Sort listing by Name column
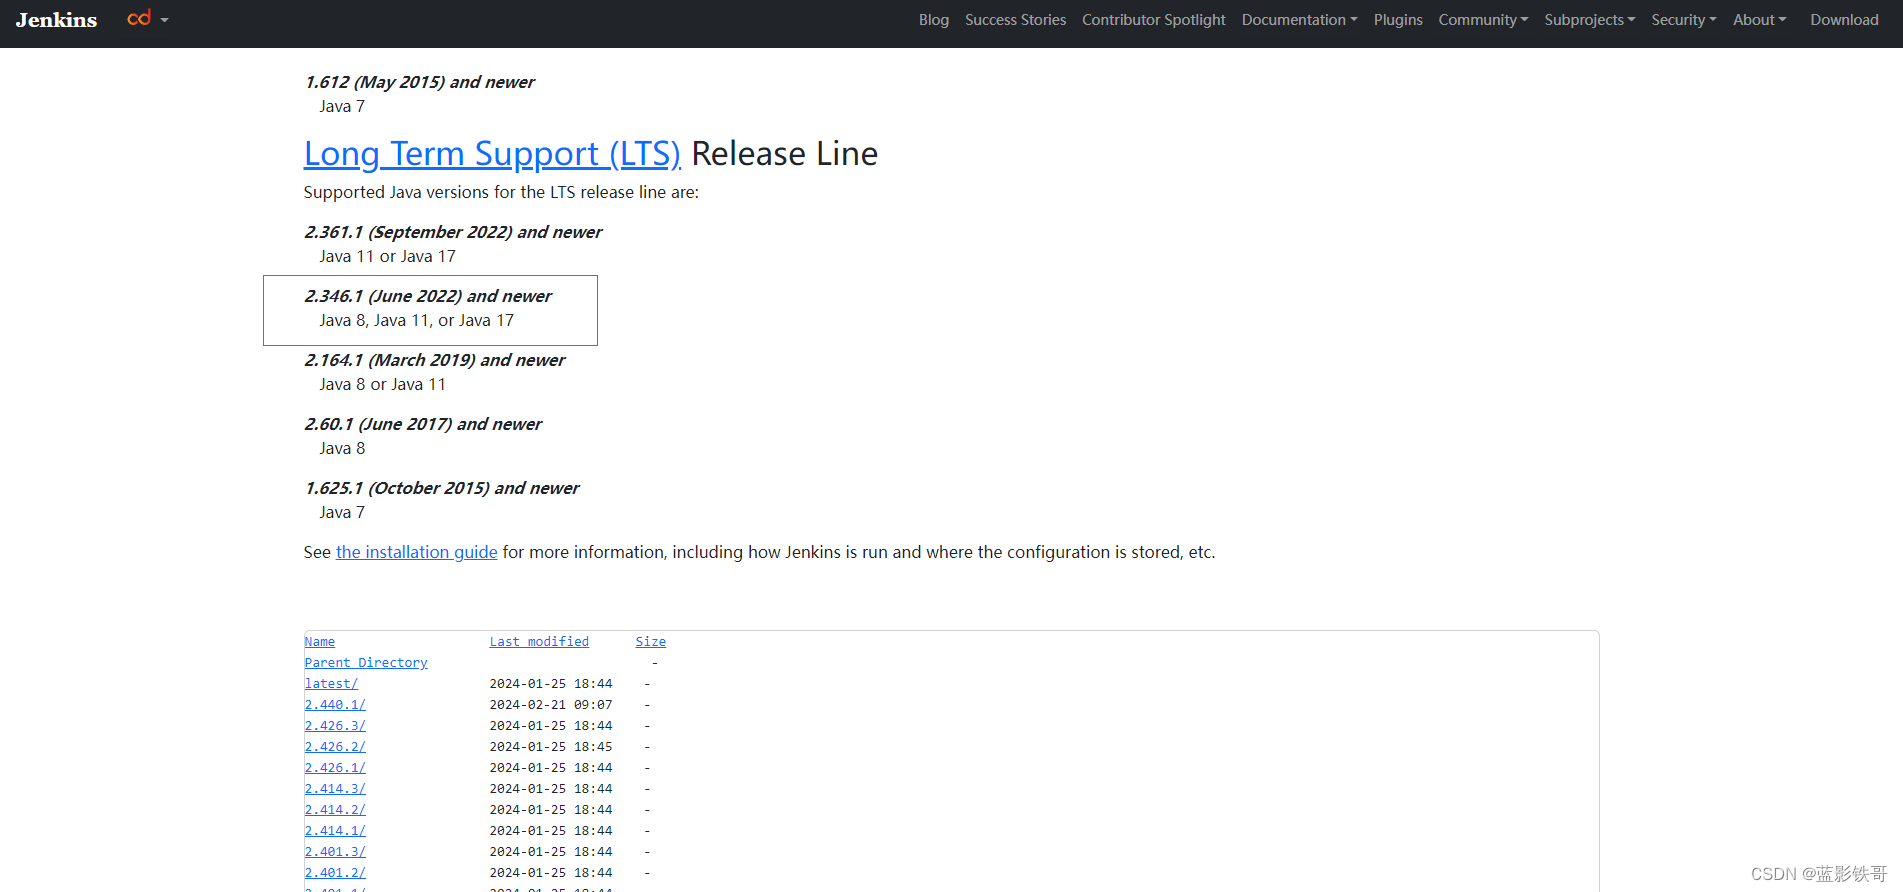1903x892 pixels. point(320,642)
